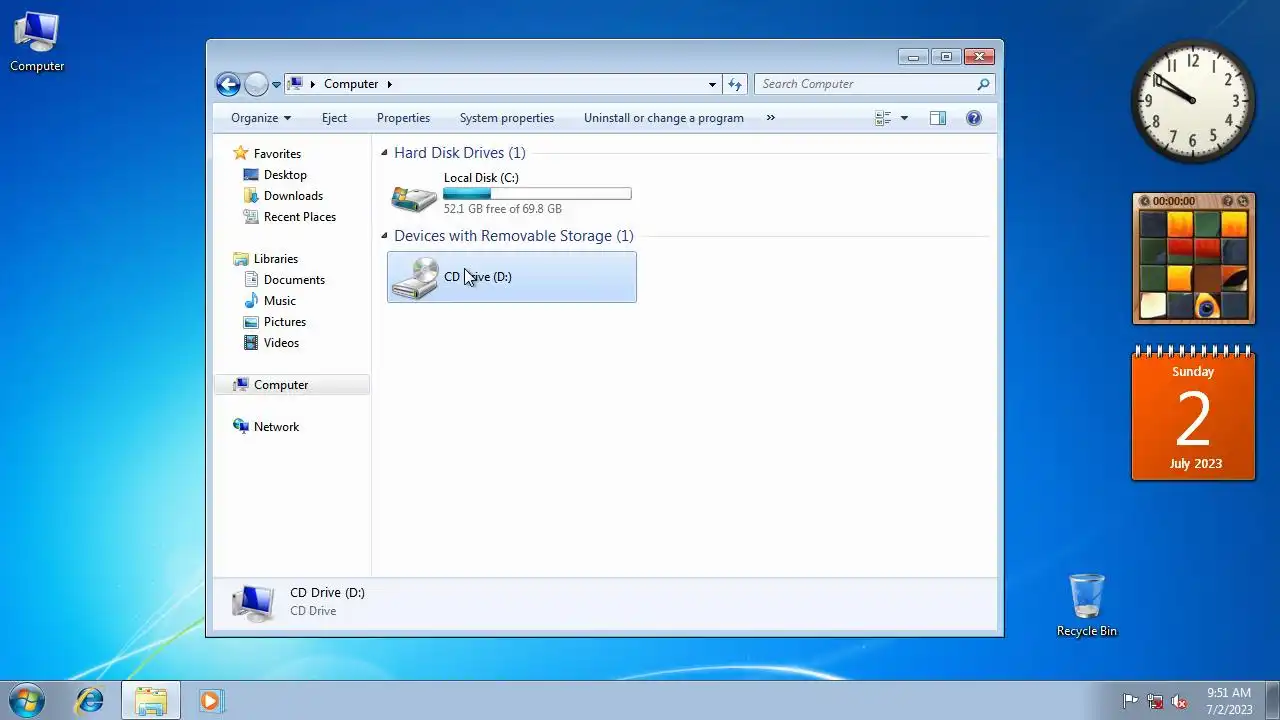Click the Local Disk (C:) space usage bar

click(537, 193)
